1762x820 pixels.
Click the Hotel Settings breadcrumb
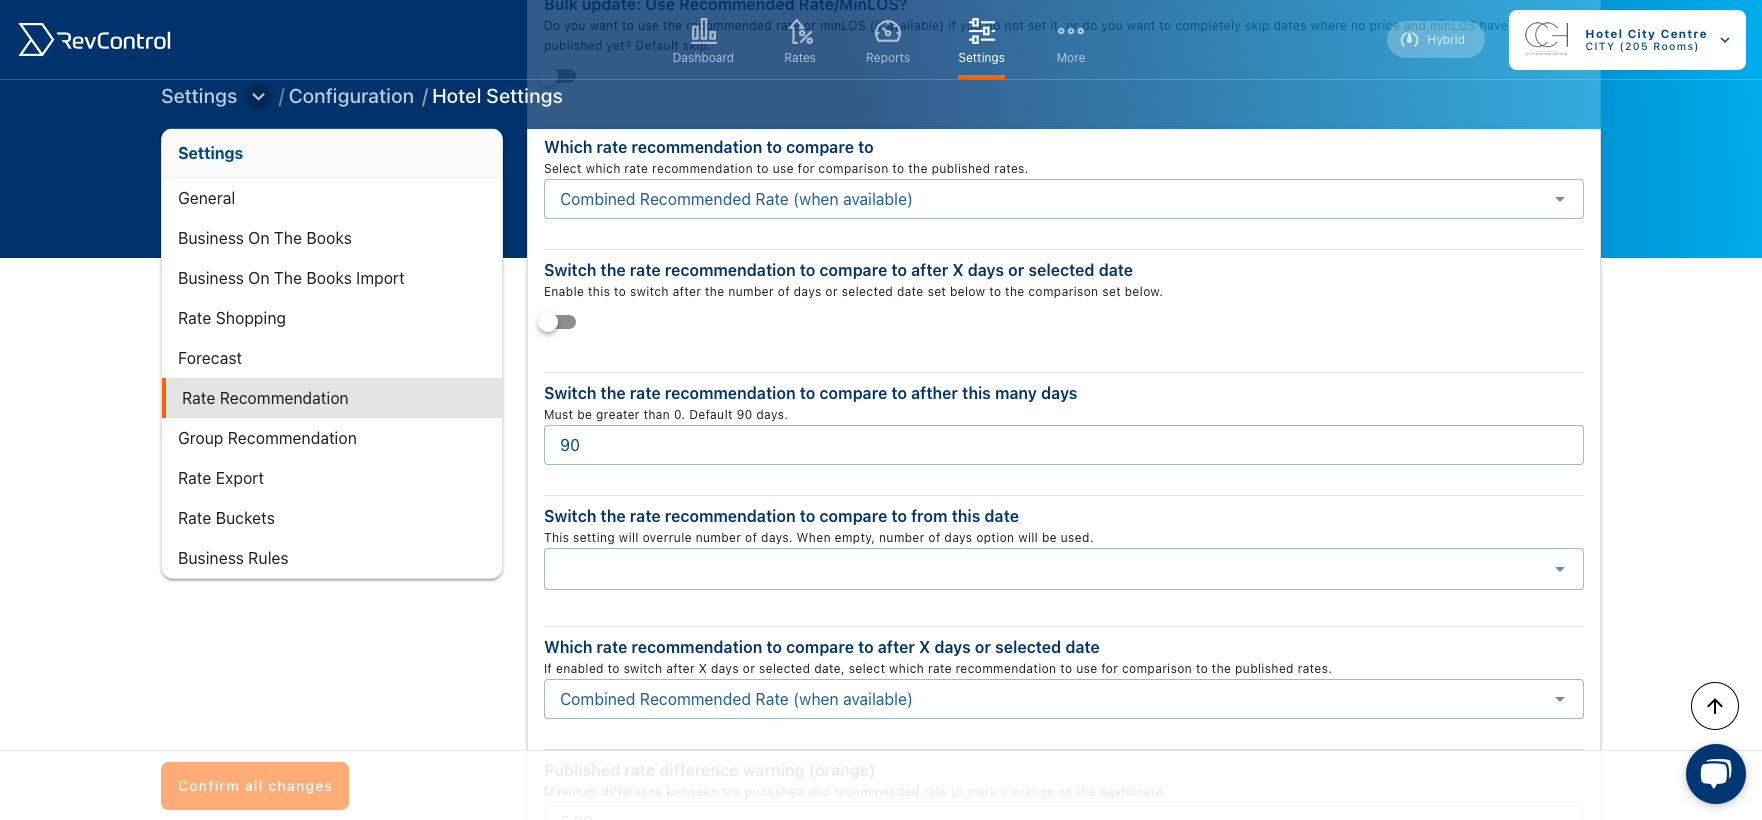(x=497, y=96)
